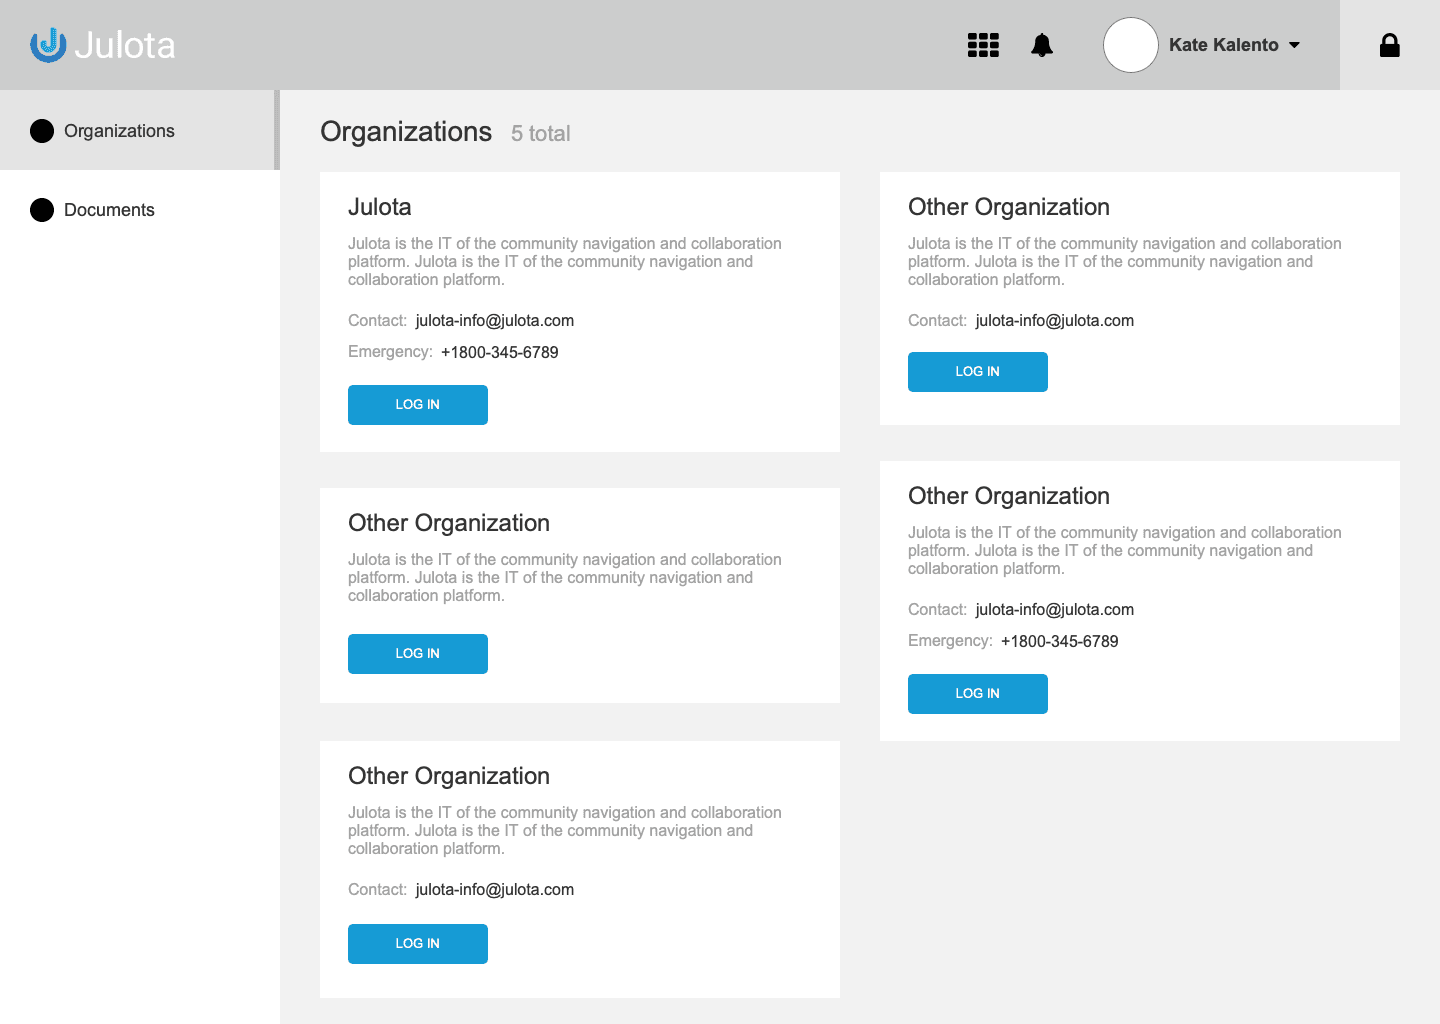This screenshot has height=1024, width=1440.
Task: Log in to middle-left Other Organization without contact
Action: coord(418,654)
